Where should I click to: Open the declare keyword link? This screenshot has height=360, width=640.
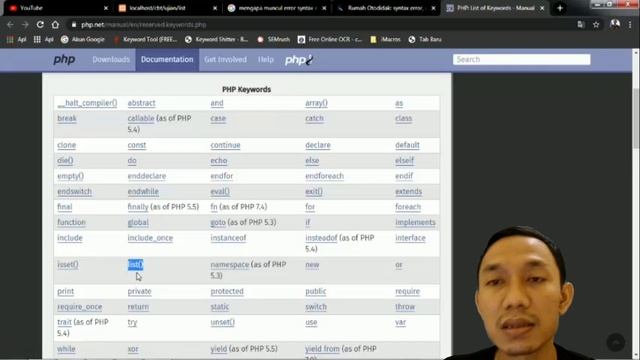(x=318, y=145)
